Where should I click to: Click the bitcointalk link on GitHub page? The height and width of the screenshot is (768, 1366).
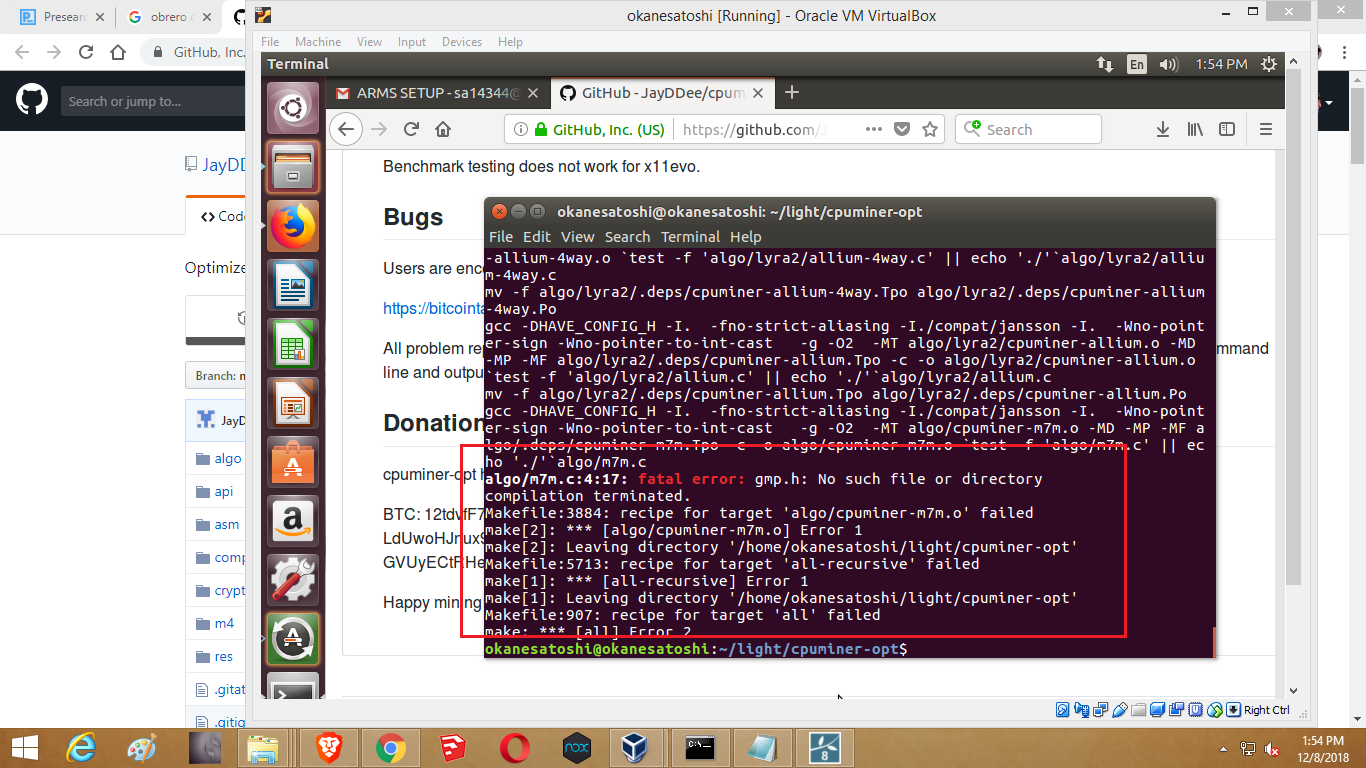point(433,308)
